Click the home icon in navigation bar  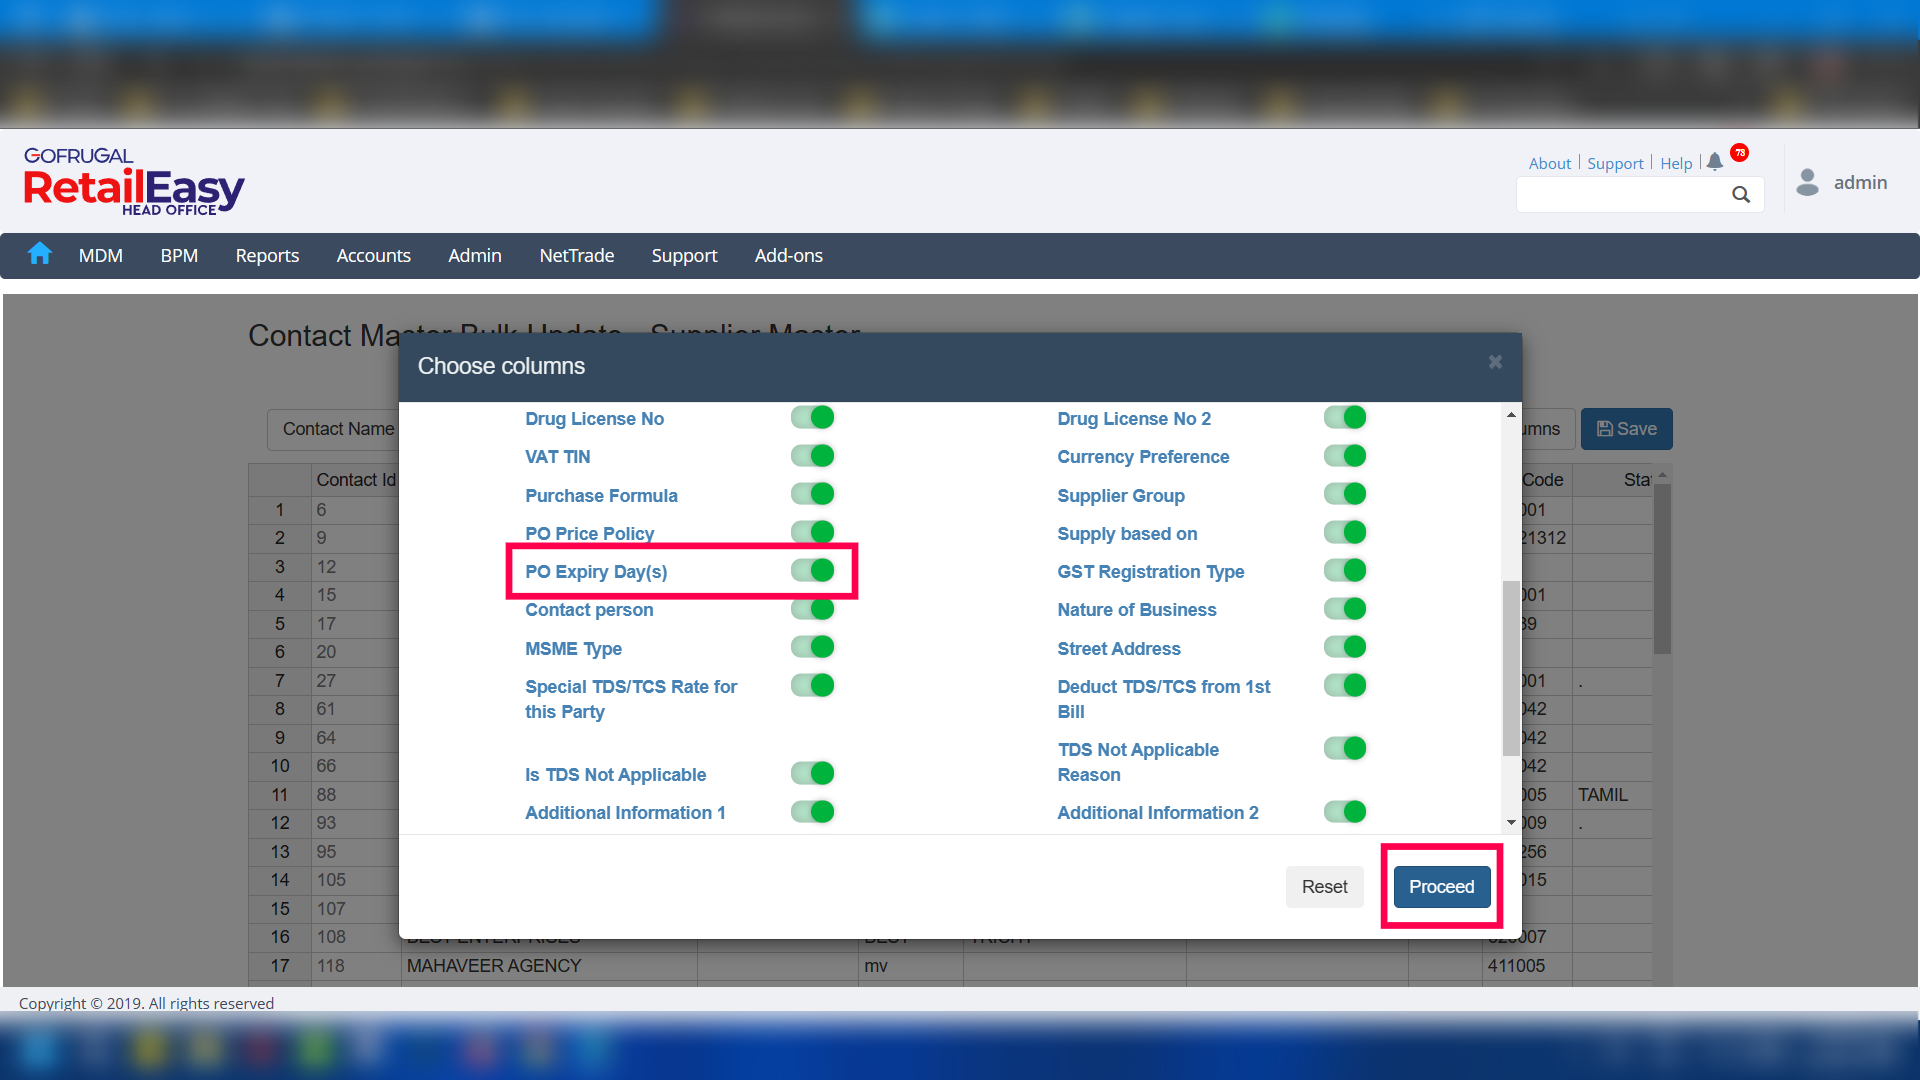click(40, 254)
